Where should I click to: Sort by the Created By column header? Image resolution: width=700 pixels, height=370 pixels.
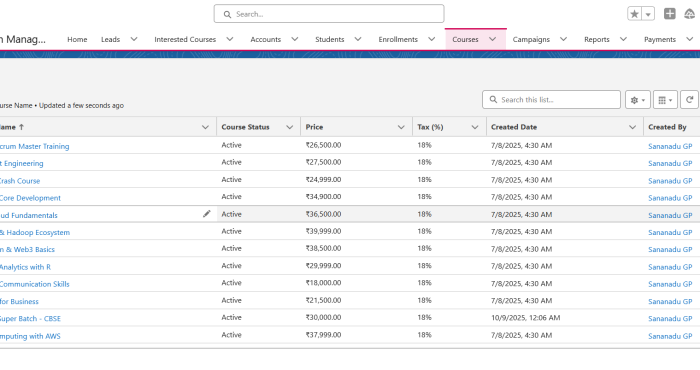tap(667, 127)
